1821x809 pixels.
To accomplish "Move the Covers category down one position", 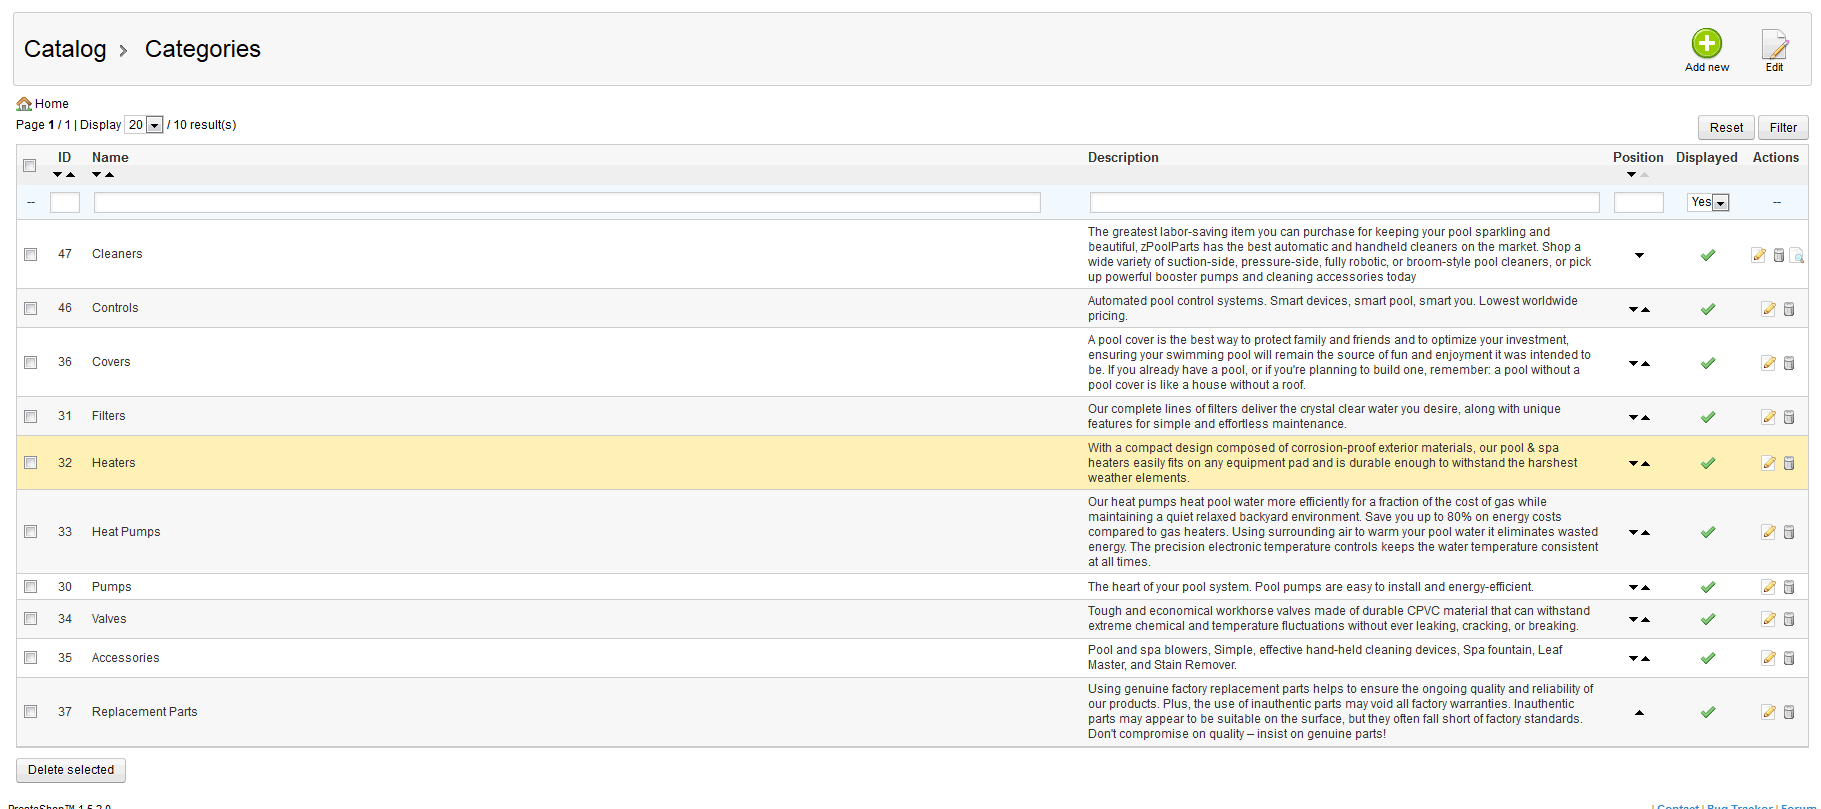I will pos(1633,363).
